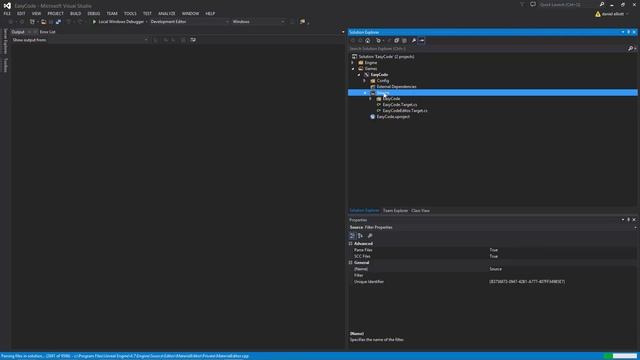
Task: Switch to the Error List tab
Action: (x=47, y=32)
